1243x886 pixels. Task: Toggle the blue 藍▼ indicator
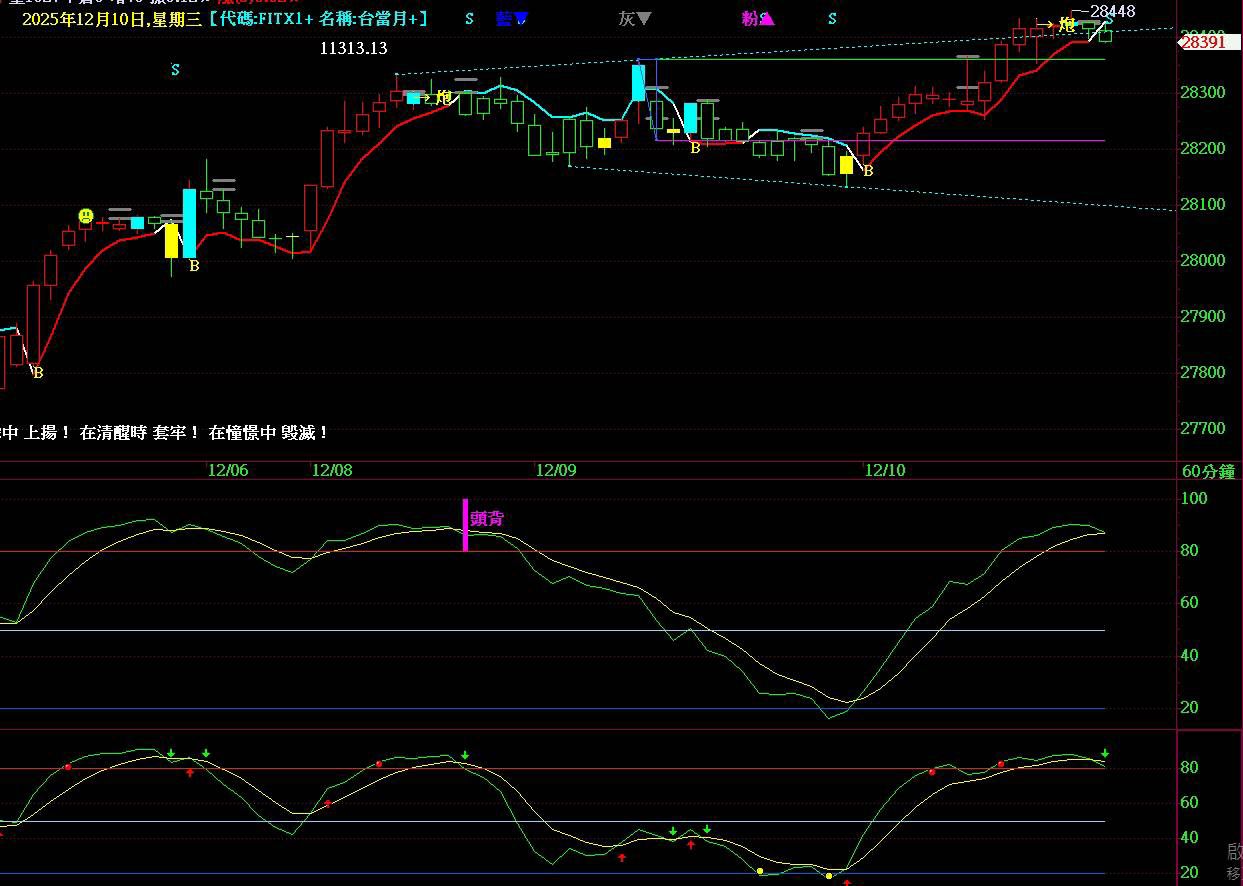click(512, 19)
